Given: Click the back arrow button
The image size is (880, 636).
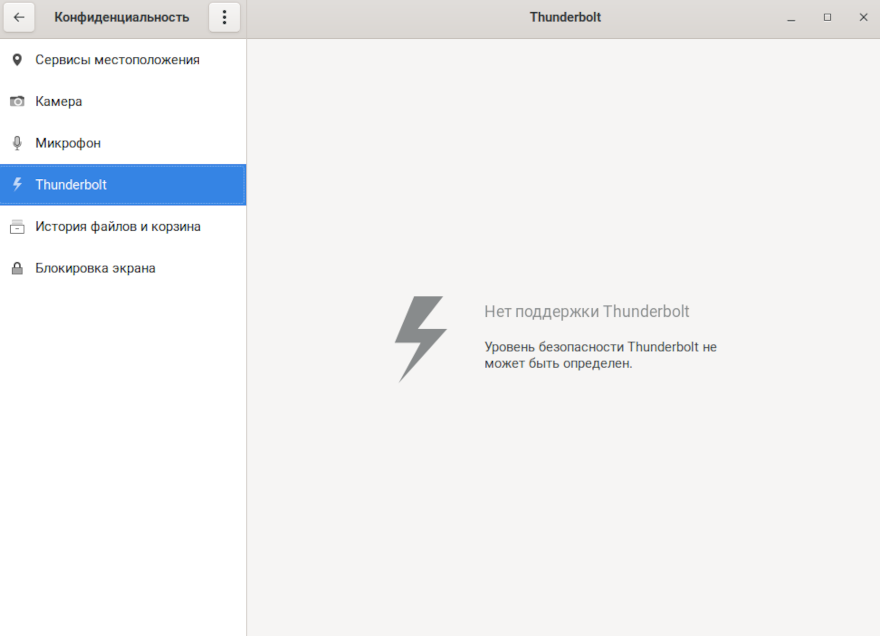Looking at the screenshot, I should [19, 17].
